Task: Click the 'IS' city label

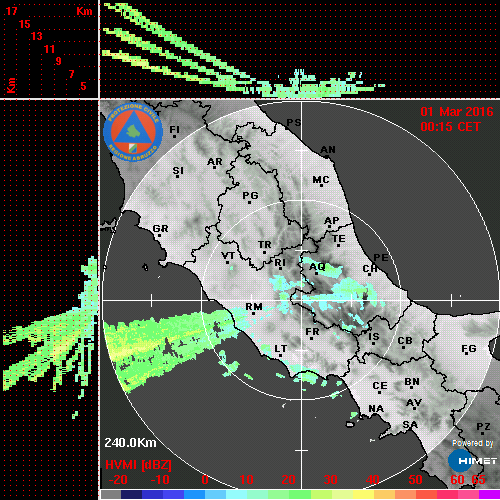Action: tap(374, 337)
